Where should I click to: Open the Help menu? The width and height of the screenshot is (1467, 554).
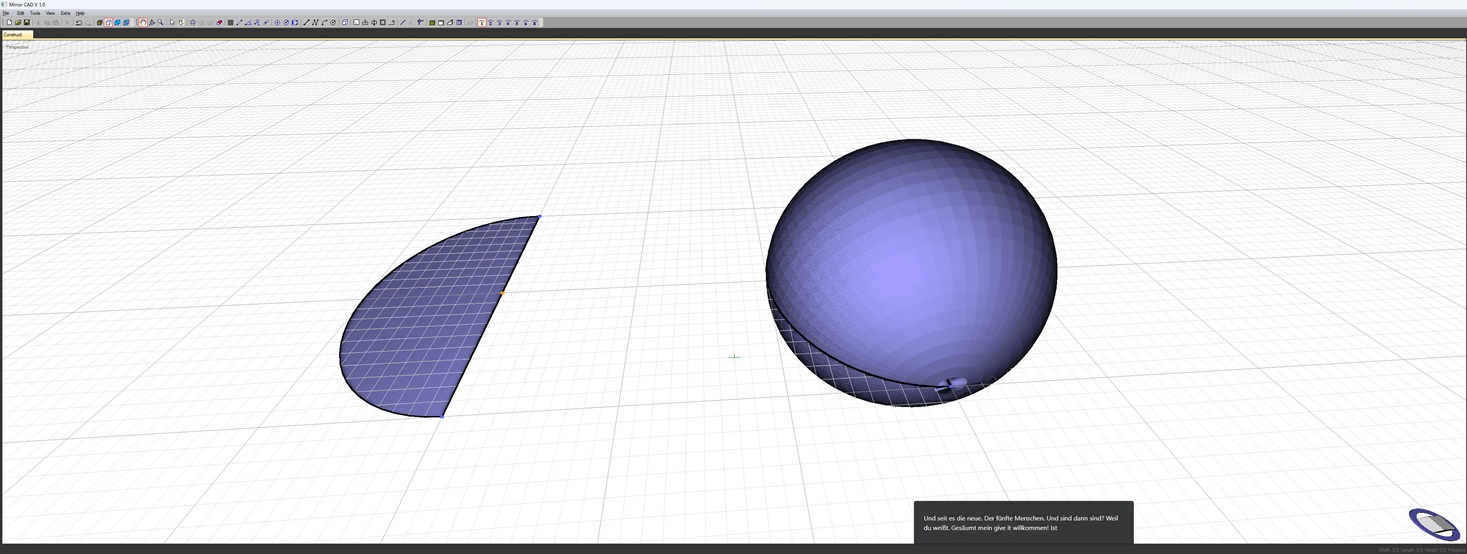(x=80, y=13)
